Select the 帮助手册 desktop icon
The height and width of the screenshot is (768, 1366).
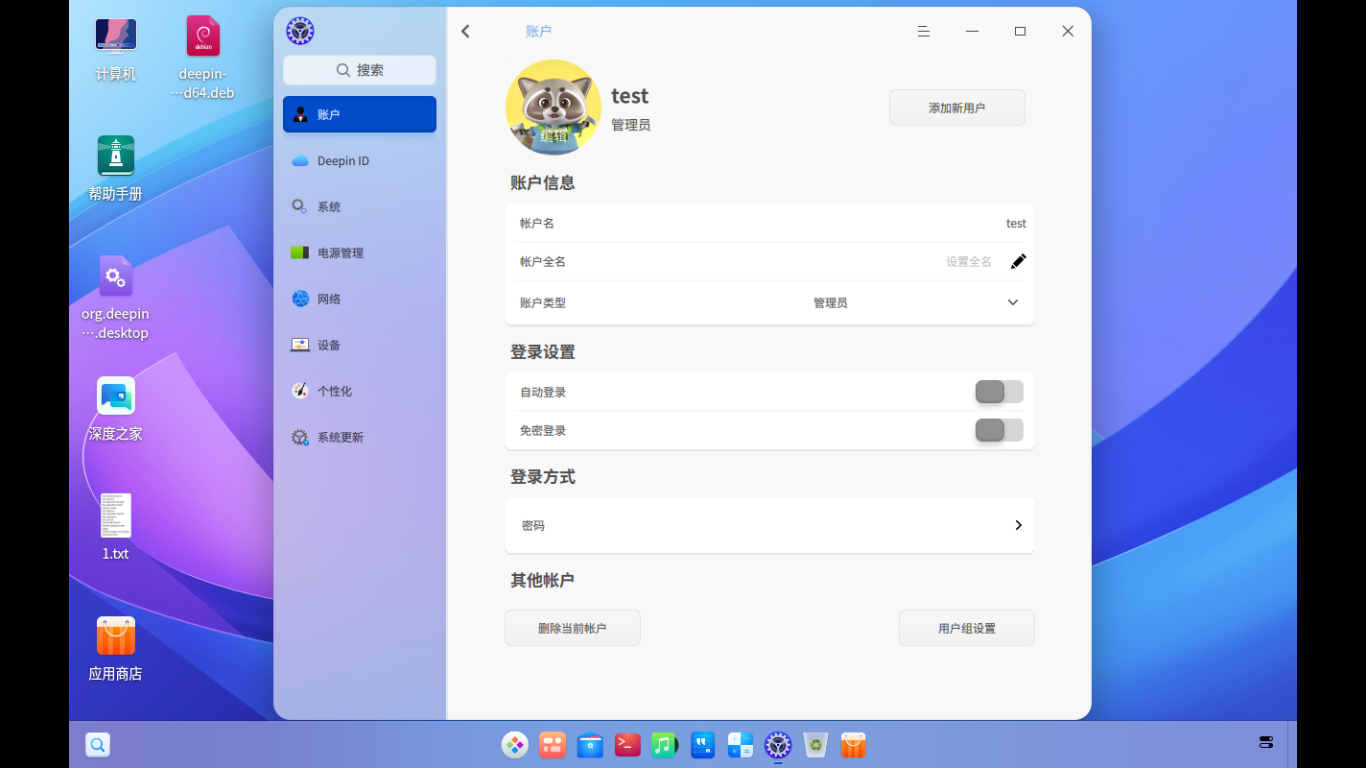pos(116,169)
